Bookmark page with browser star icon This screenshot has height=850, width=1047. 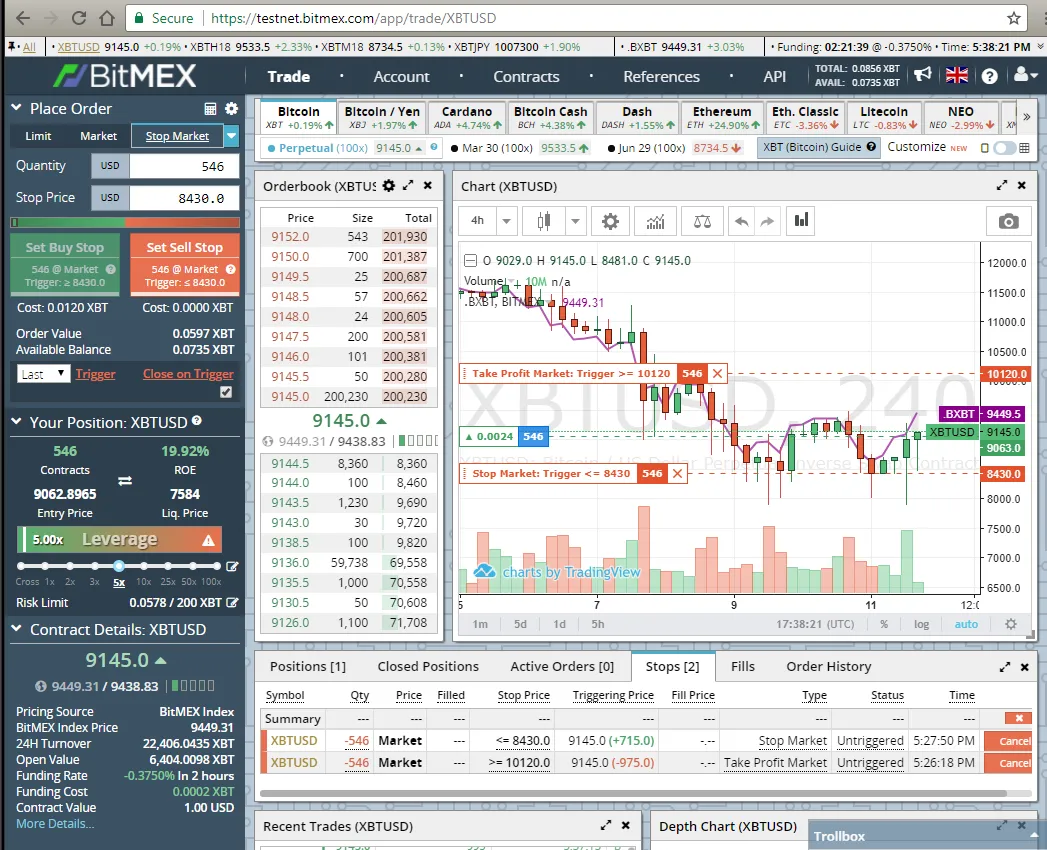pyautogui.click(x=1013, y=18)
